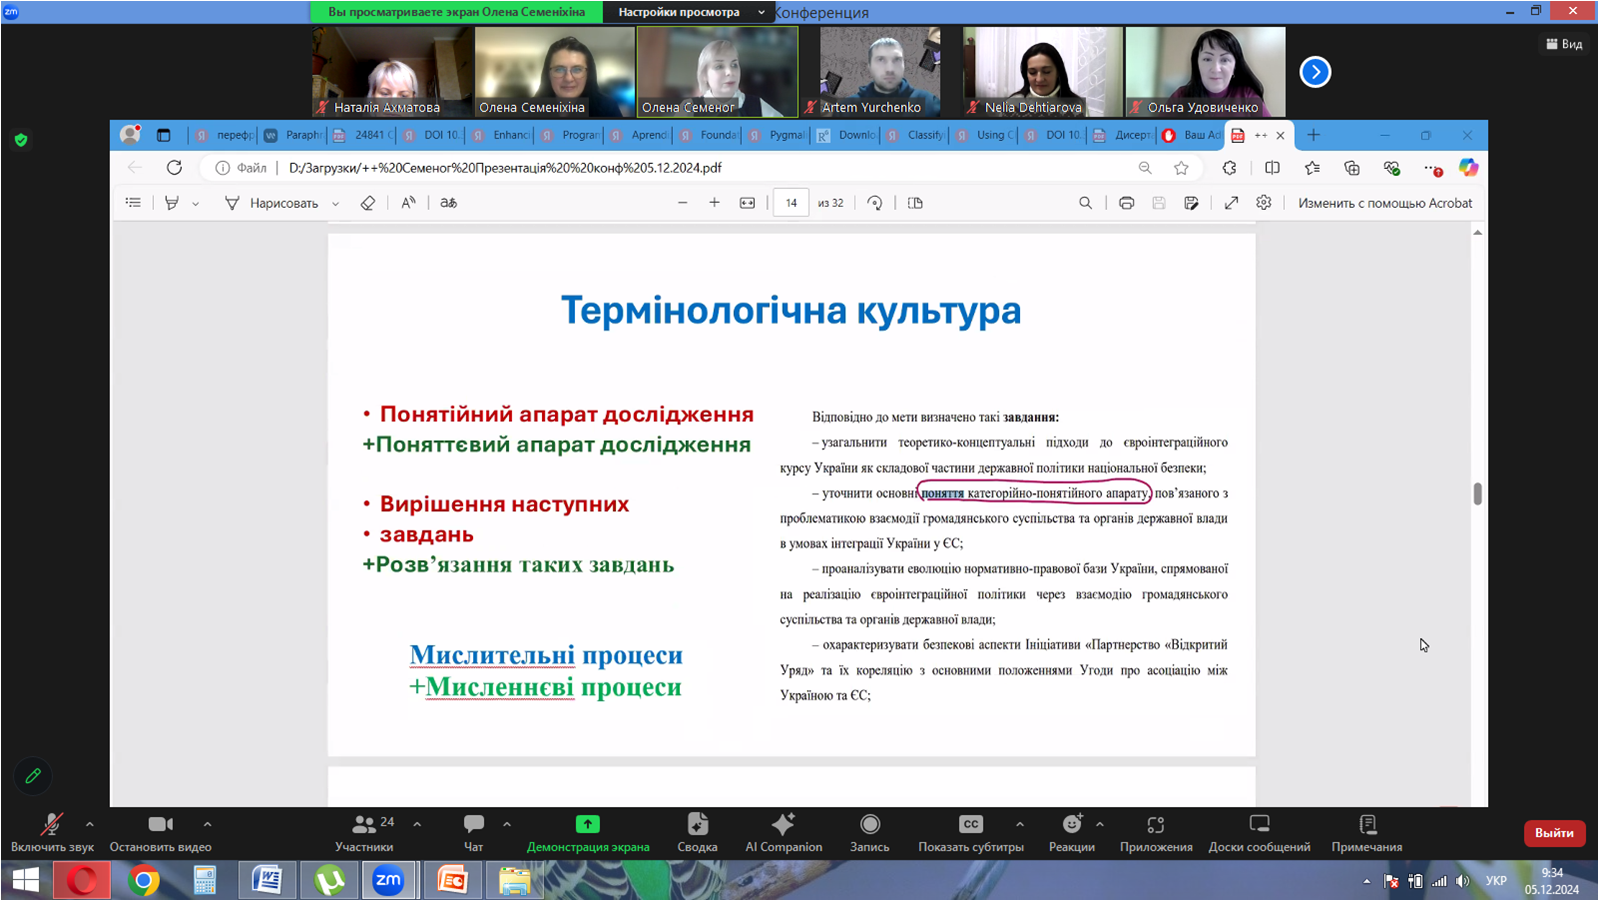This screenshot has height=901, width=1599.
Task: Add page to favorites star
Action: pos(1181,168)
